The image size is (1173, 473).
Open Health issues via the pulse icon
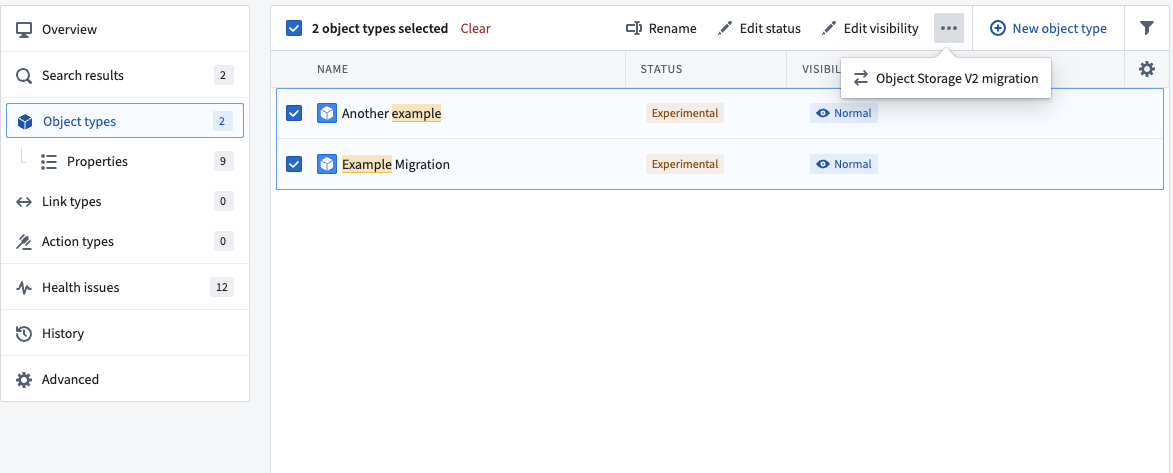point(24,287)
